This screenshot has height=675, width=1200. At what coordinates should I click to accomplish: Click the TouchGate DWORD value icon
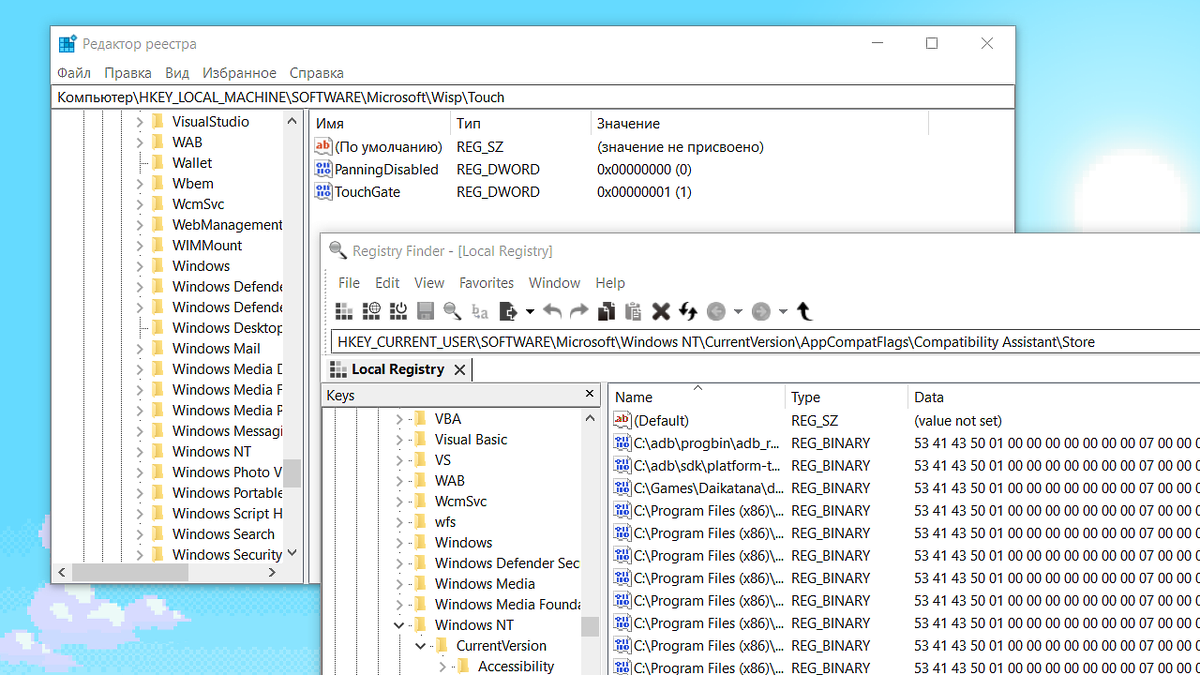[323, 192]
